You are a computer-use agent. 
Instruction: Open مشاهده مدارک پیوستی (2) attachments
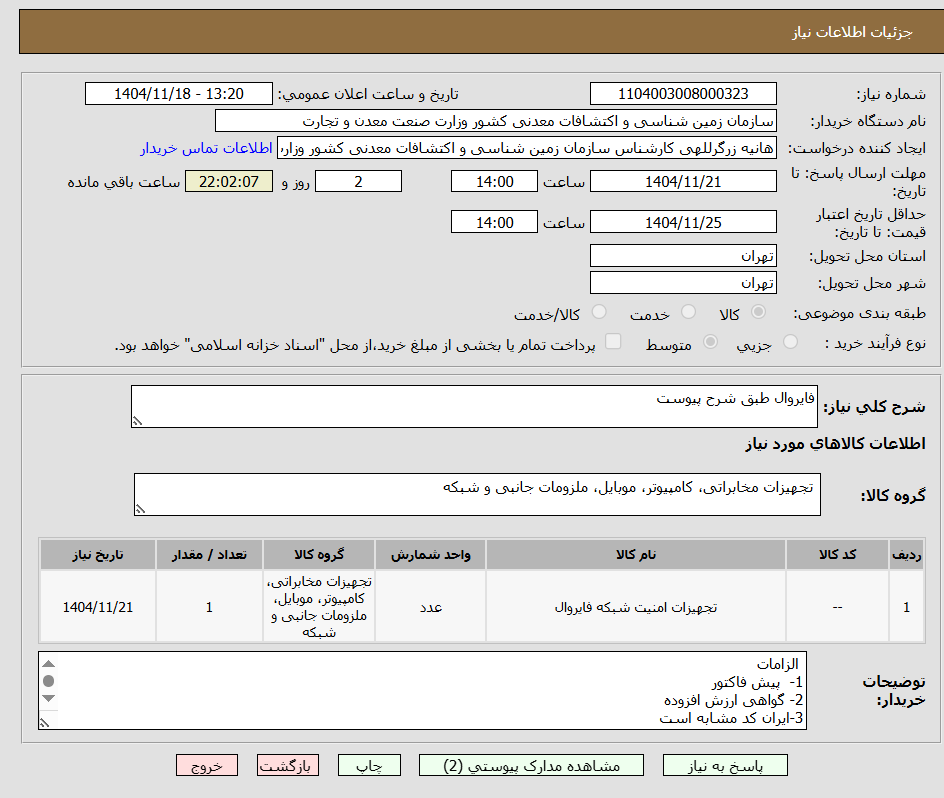pyautogui.click(x=531, y=765)
